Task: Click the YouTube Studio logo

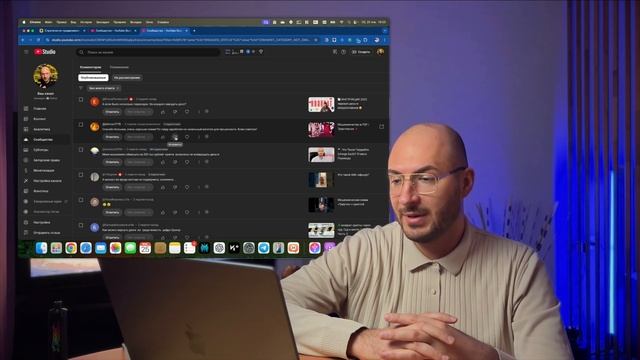Action: click(x=45, y=52)
